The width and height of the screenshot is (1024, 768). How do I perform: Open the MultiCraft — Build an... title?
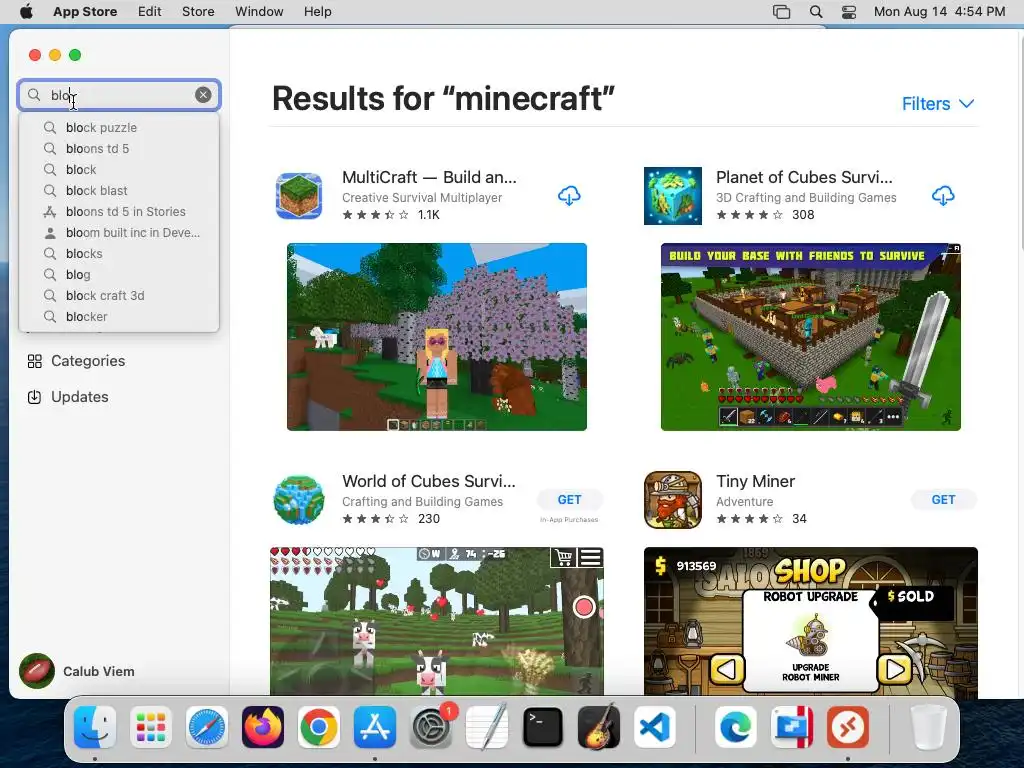click(x=429, y=177)
